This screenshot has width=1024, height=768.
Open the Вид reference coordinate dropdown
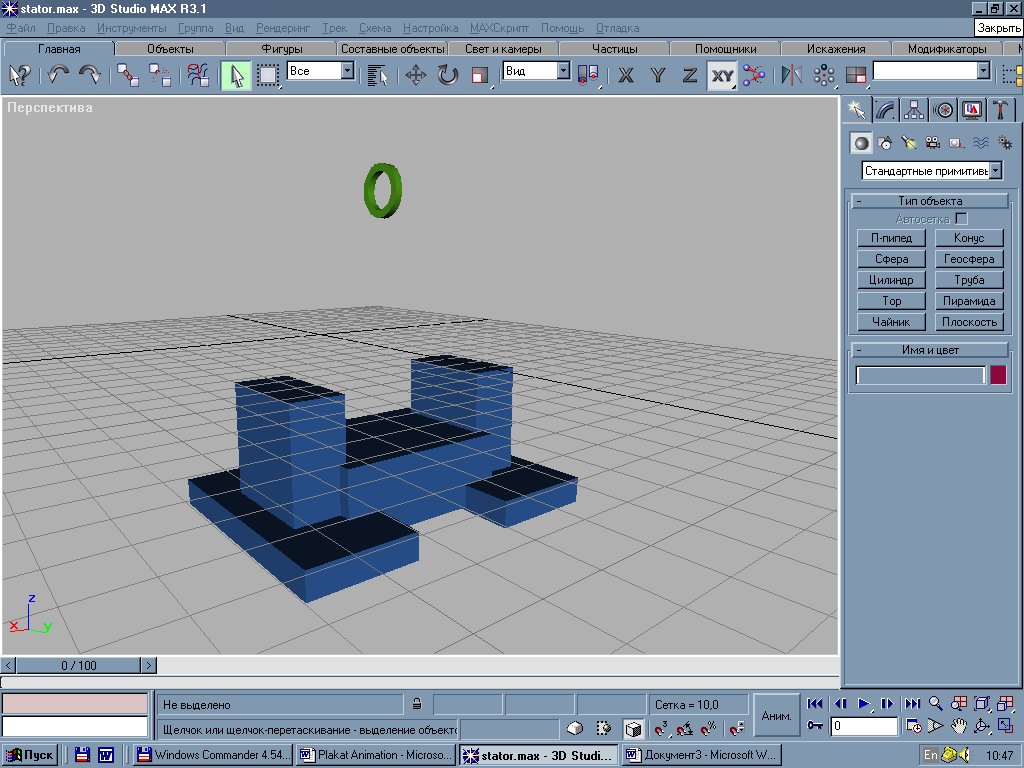563,70
